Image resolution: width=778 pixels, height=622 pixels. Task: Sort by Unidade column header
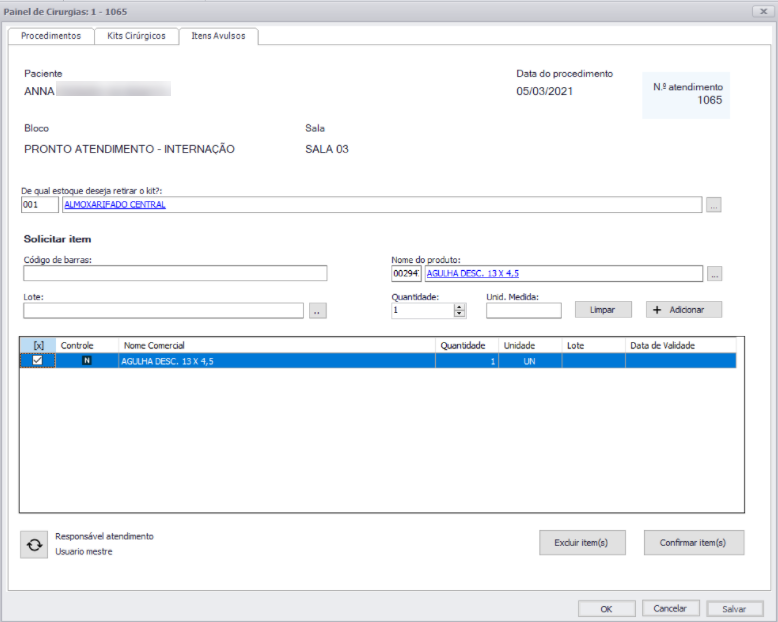pyautogui.click(x=530, y=345)
